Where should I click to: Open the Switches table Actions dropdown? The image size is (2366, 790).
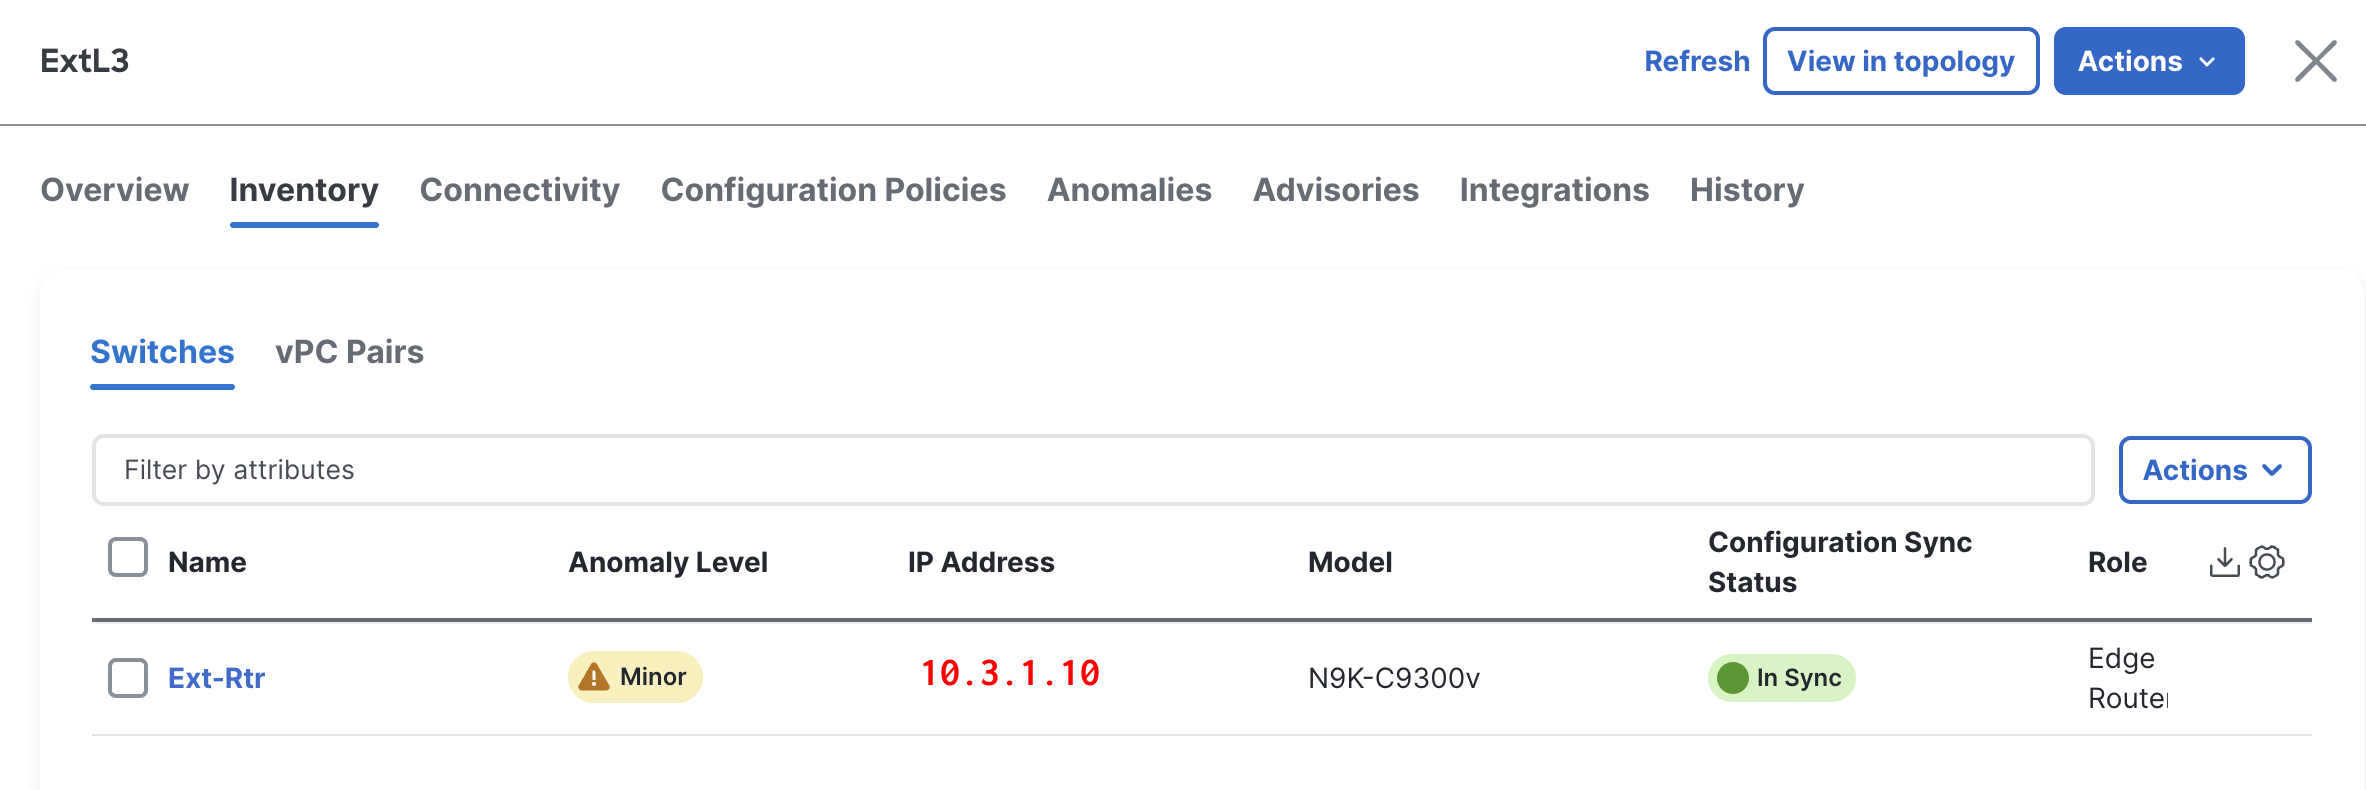[2214, 470]
